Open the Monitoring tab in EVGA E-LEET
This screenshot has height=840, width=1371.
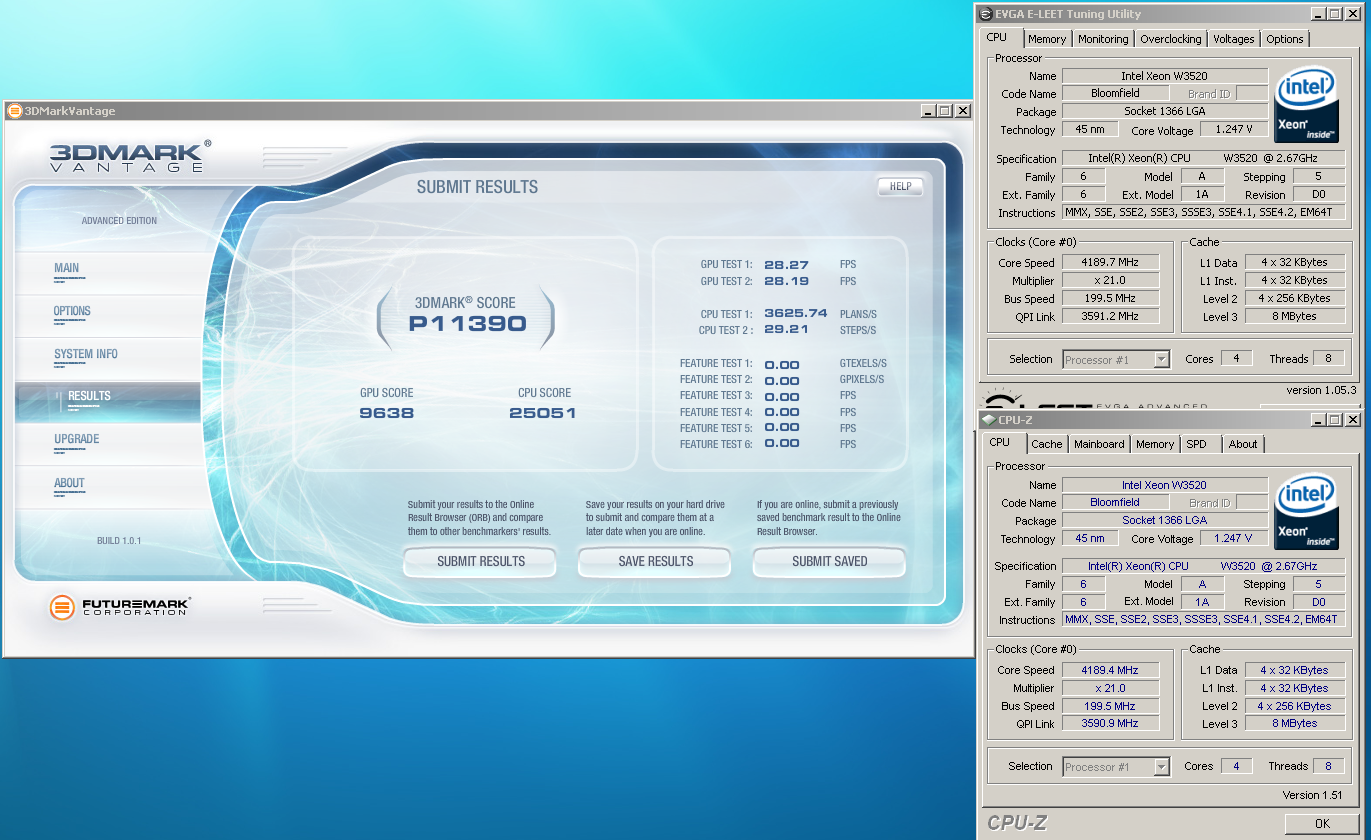pyautogui.click(x=1103, y=39)
